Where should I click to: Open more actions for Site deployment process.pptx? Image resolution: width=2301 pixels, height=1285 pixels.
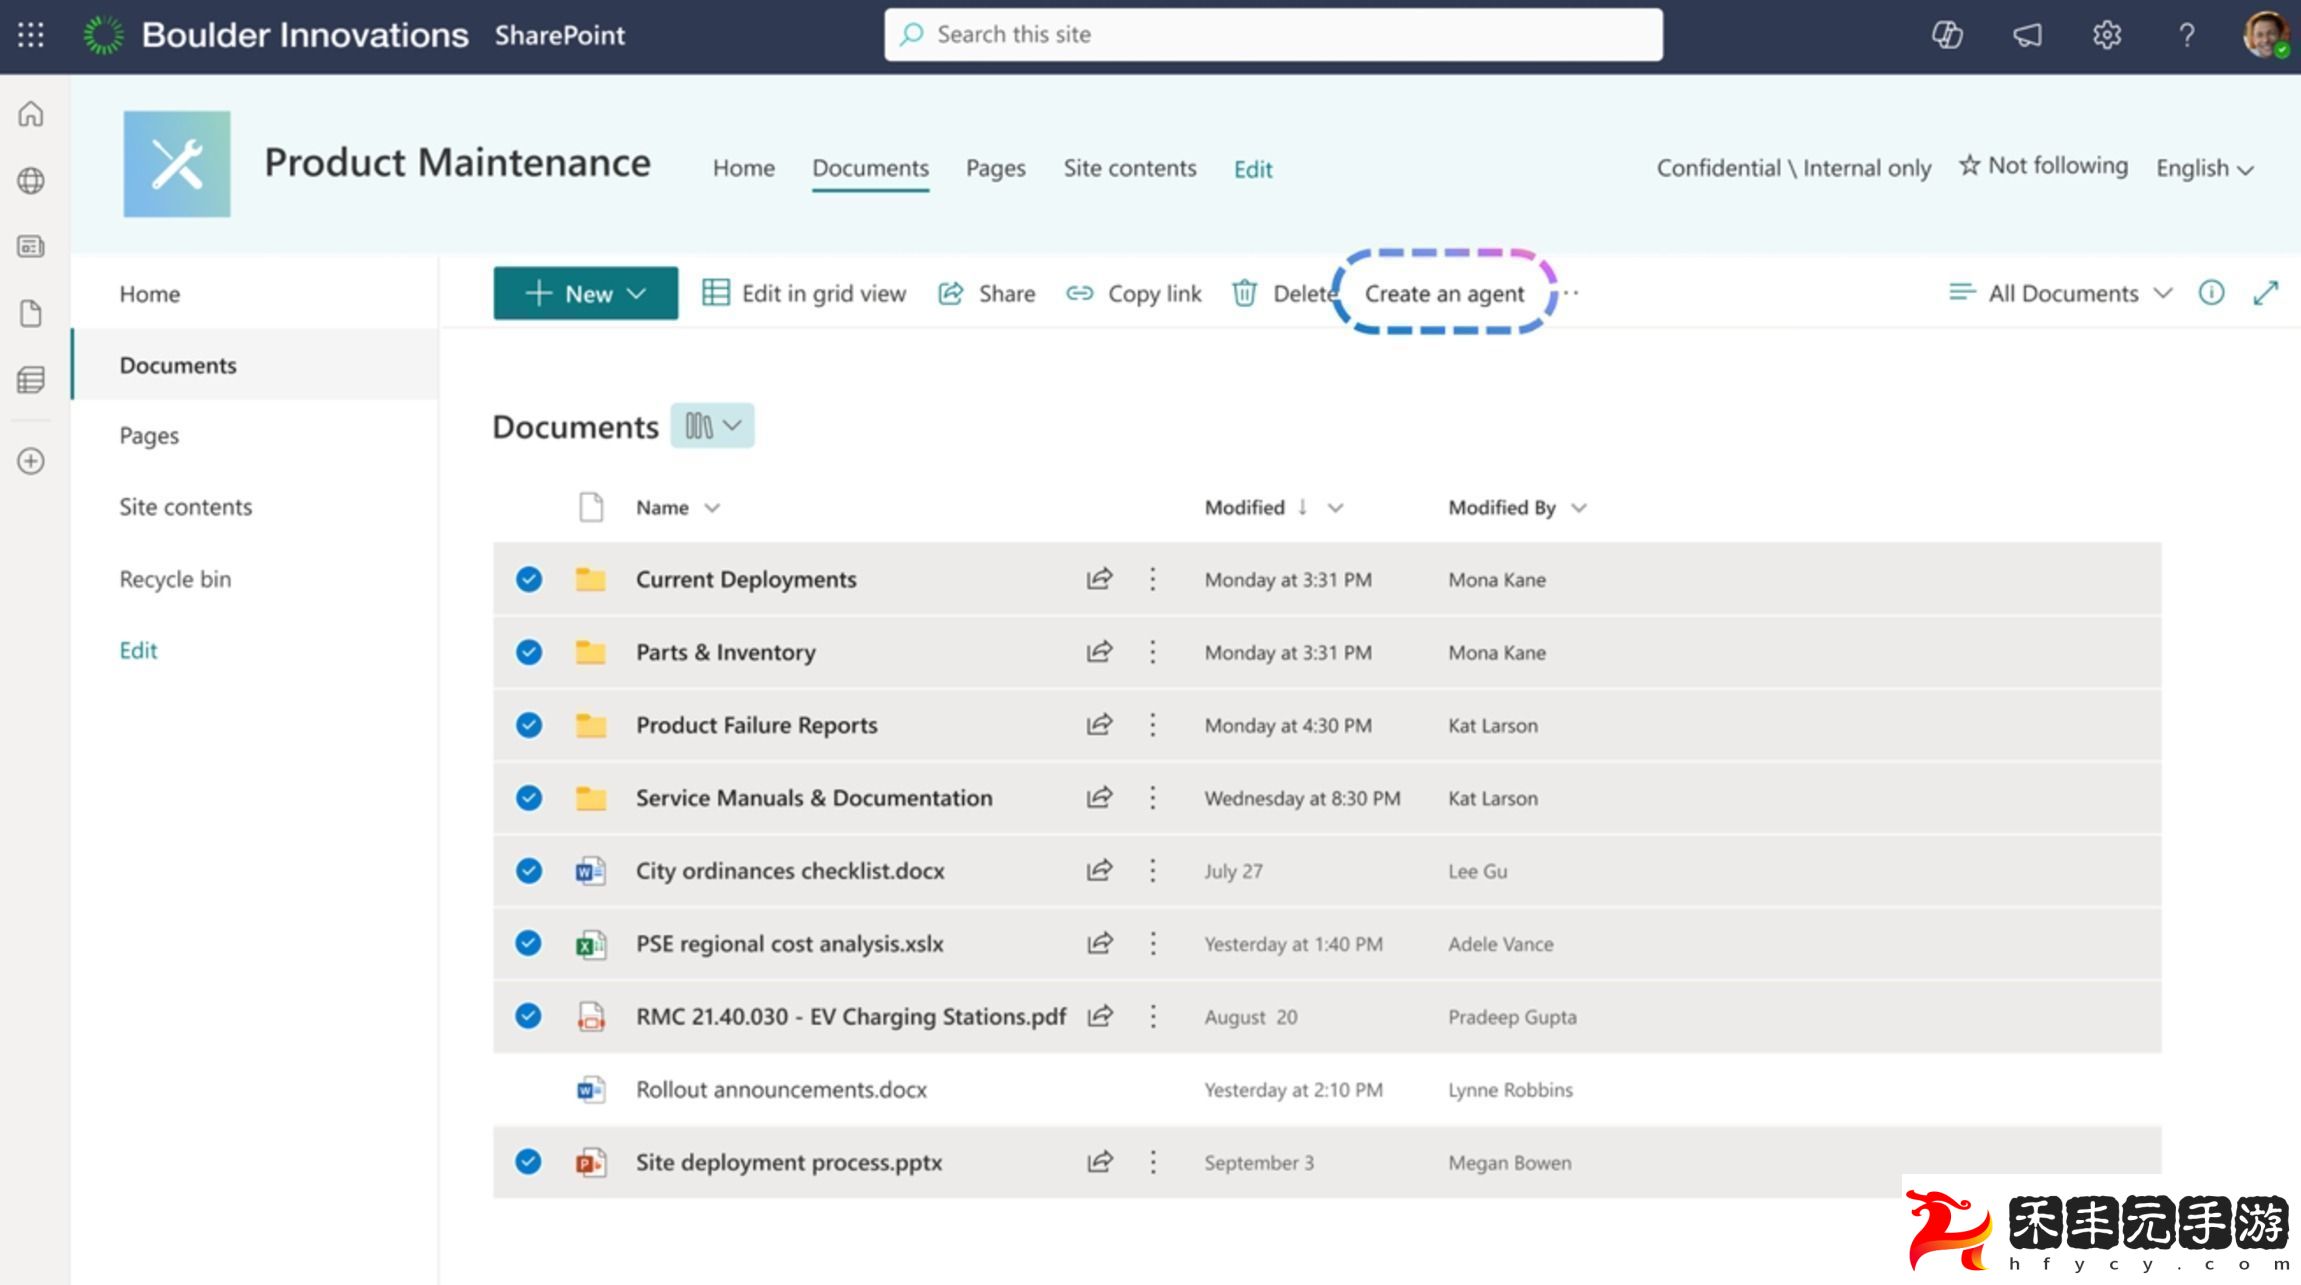point(1152,1162)
